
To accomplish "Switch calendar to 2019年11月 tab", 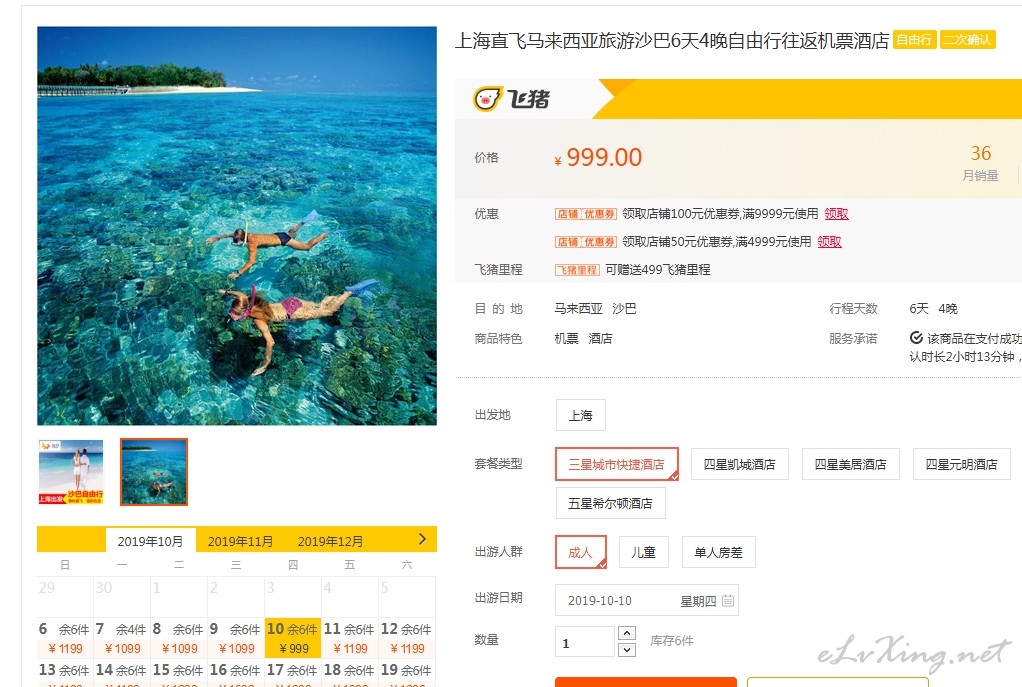I will 240,541.
